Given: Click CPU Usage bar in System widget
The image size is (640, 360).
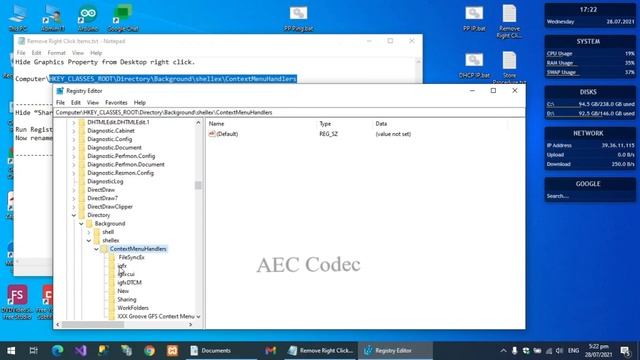Looking at the screenshot, I should (590, 53).
